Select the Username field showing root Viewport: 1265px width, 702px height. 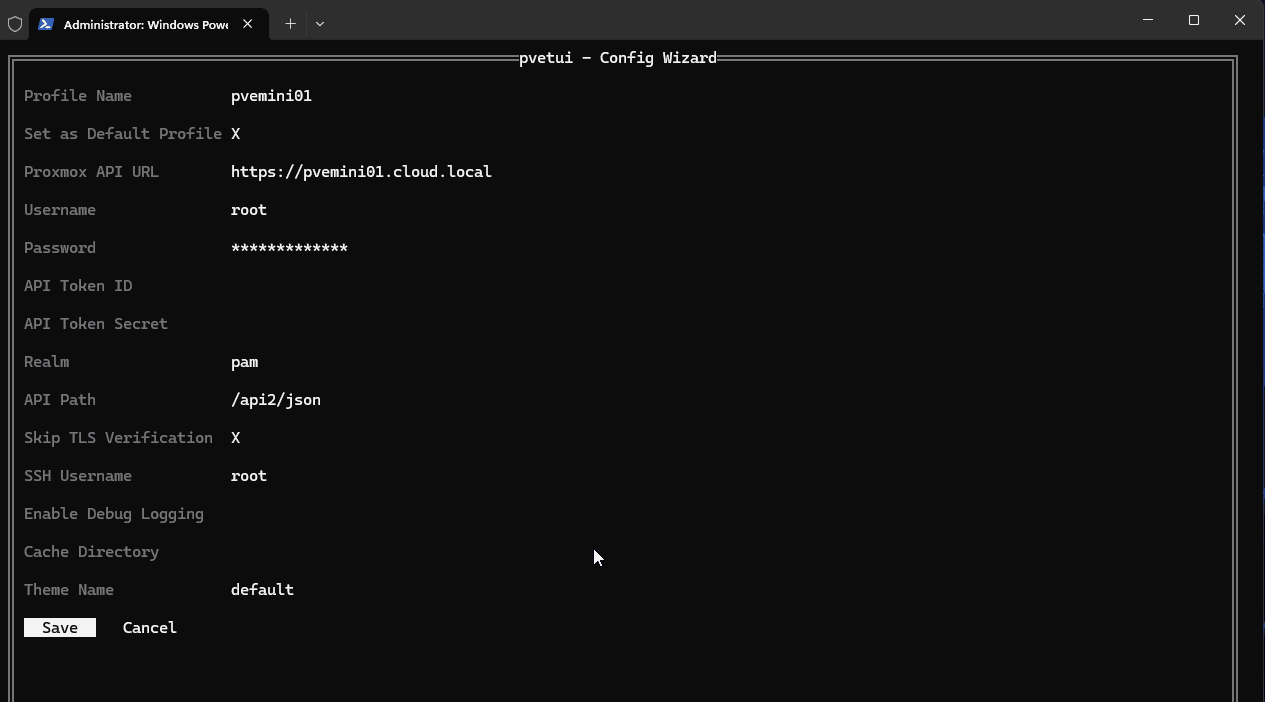click(248, 209)
